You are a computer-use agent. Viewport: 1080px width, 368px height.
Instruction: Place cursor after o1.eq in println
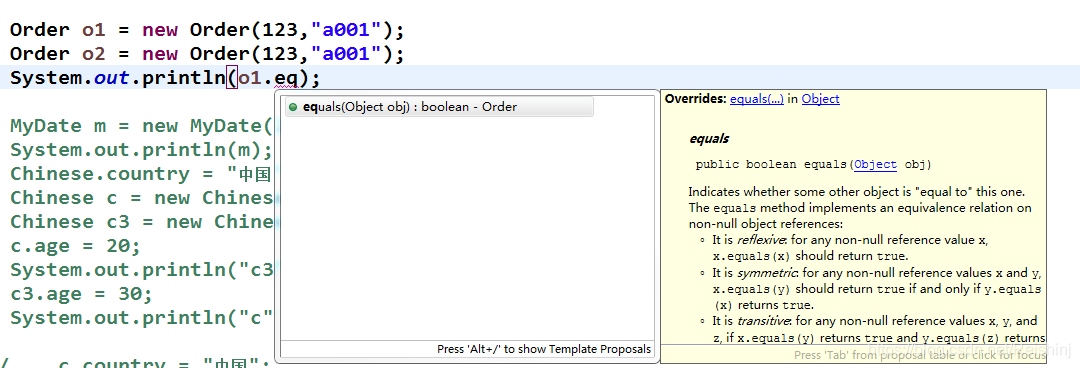pos(298,78)
